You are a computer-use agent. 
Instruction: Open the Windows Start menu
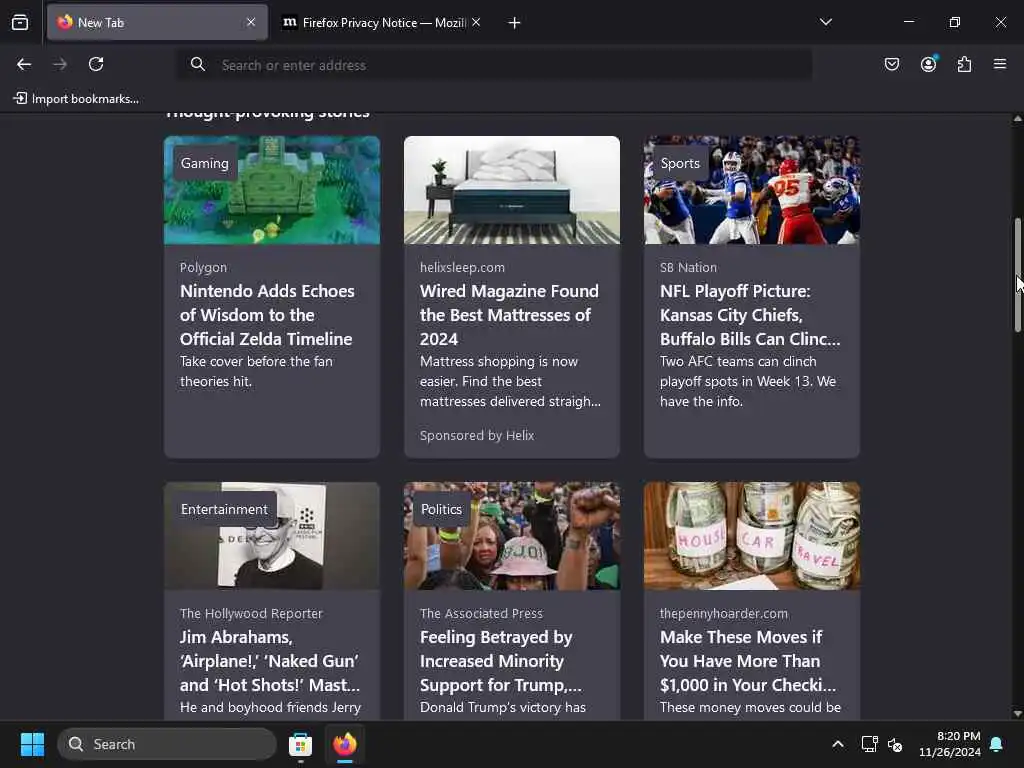tap(32, 744)
